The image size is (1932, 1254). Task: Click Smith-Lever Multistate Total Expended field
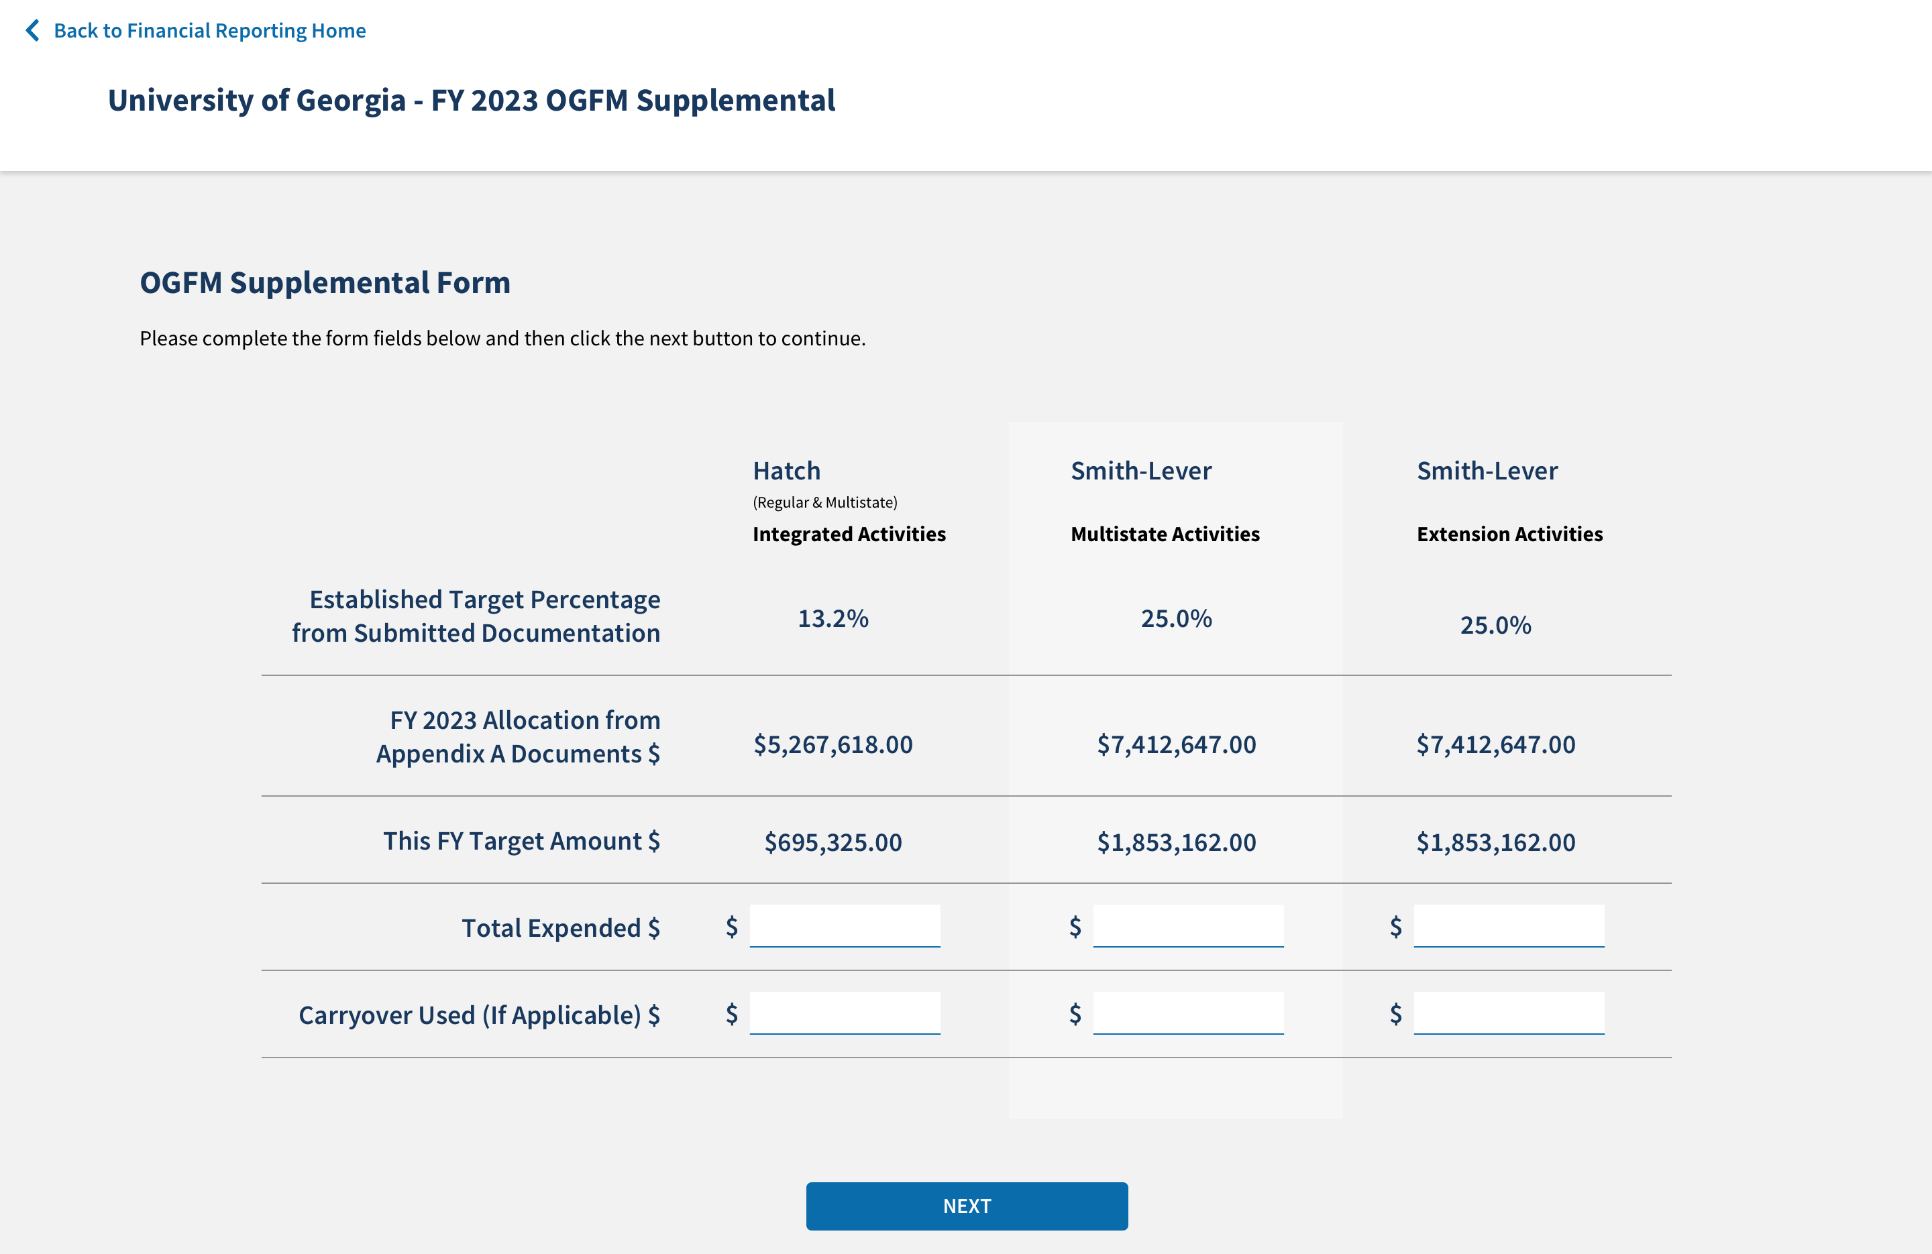(x=1188, y=926)
